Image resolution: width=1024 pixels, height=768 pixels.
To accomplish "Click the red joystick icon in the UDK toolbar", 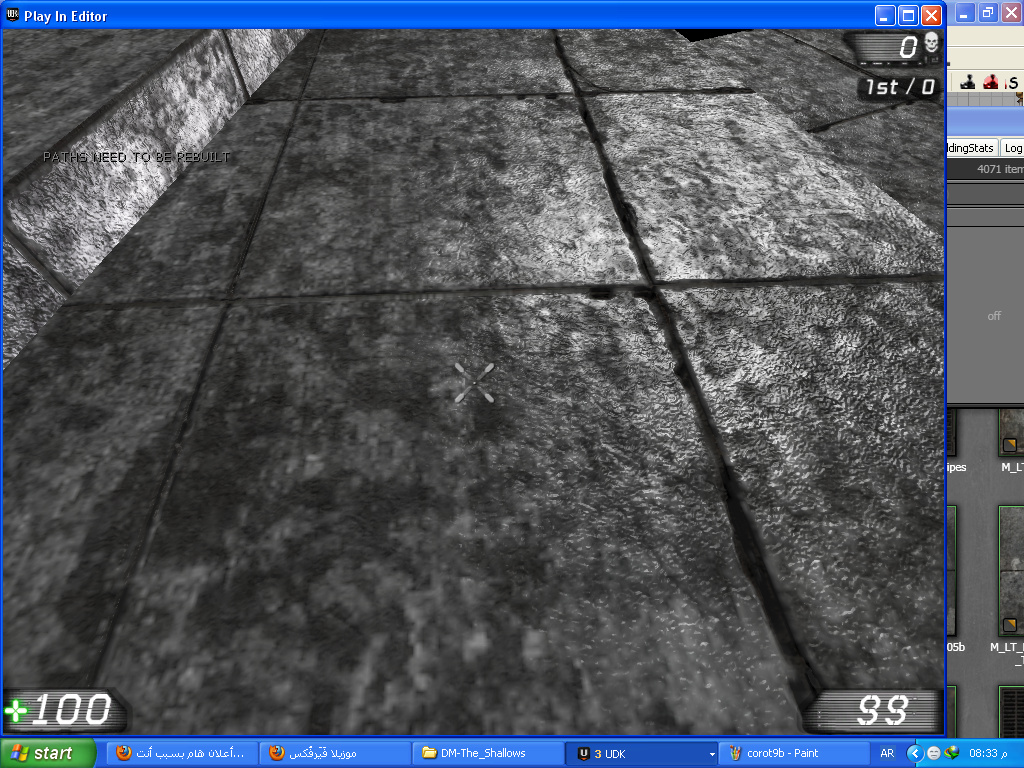I will click(991, 82).
